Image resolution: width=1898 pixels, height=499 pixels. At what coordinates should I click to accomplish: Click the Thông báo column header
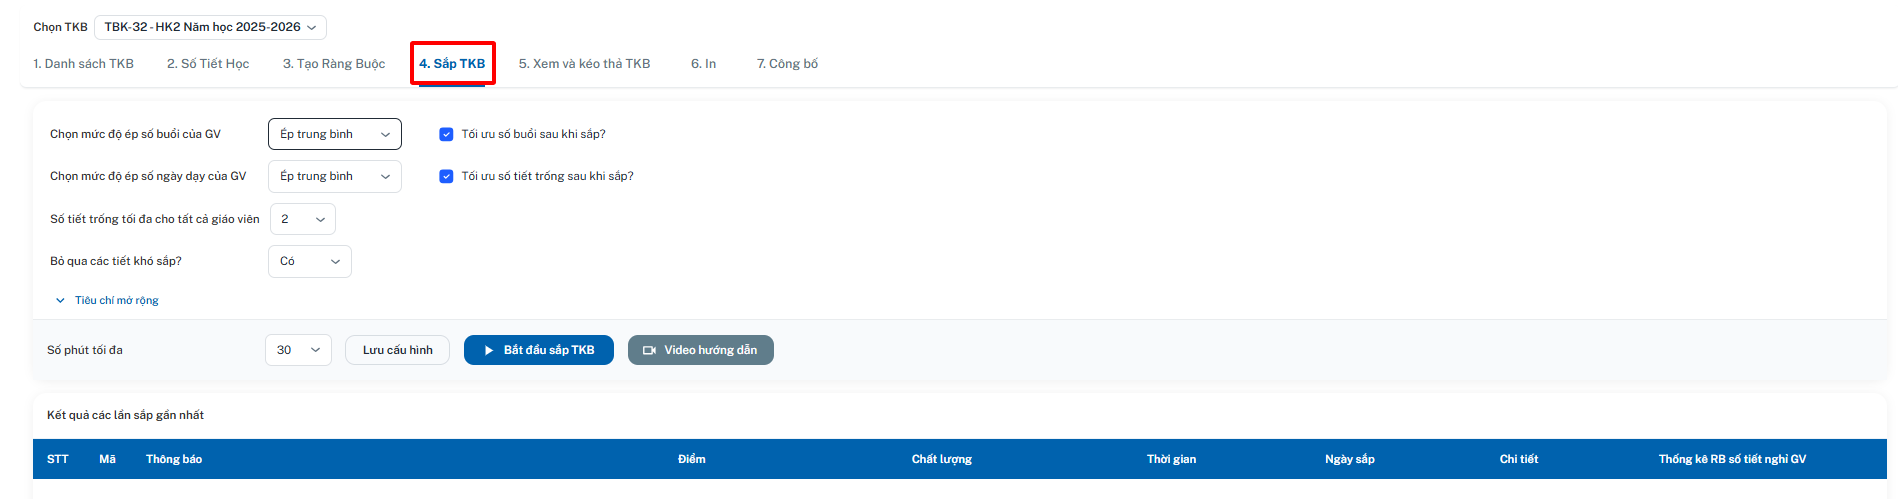click(x=174, y=459)
